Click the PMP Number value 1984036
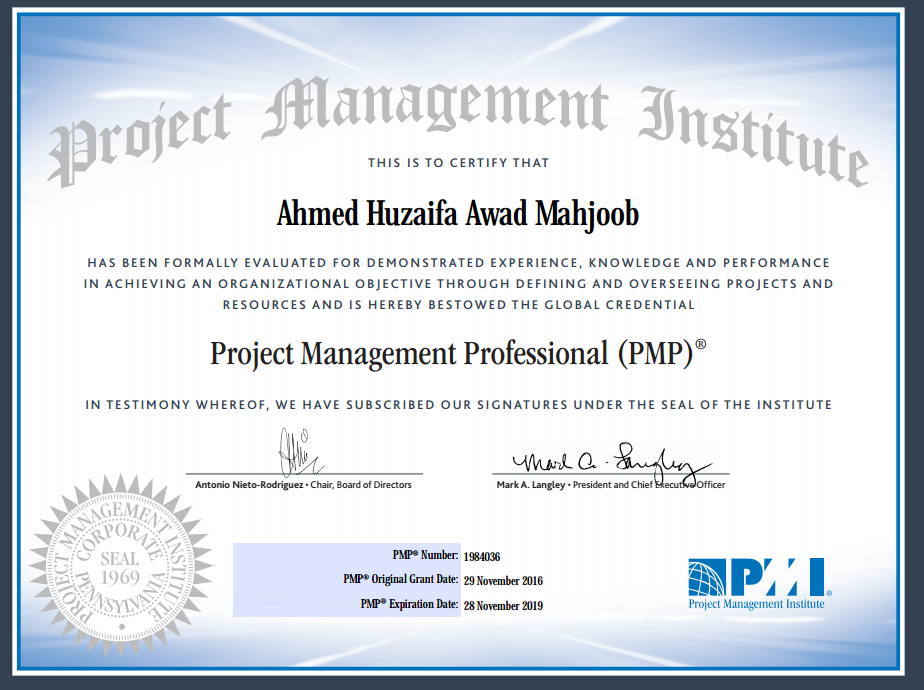The image size is (924, 690). click(x=482, y=557)
